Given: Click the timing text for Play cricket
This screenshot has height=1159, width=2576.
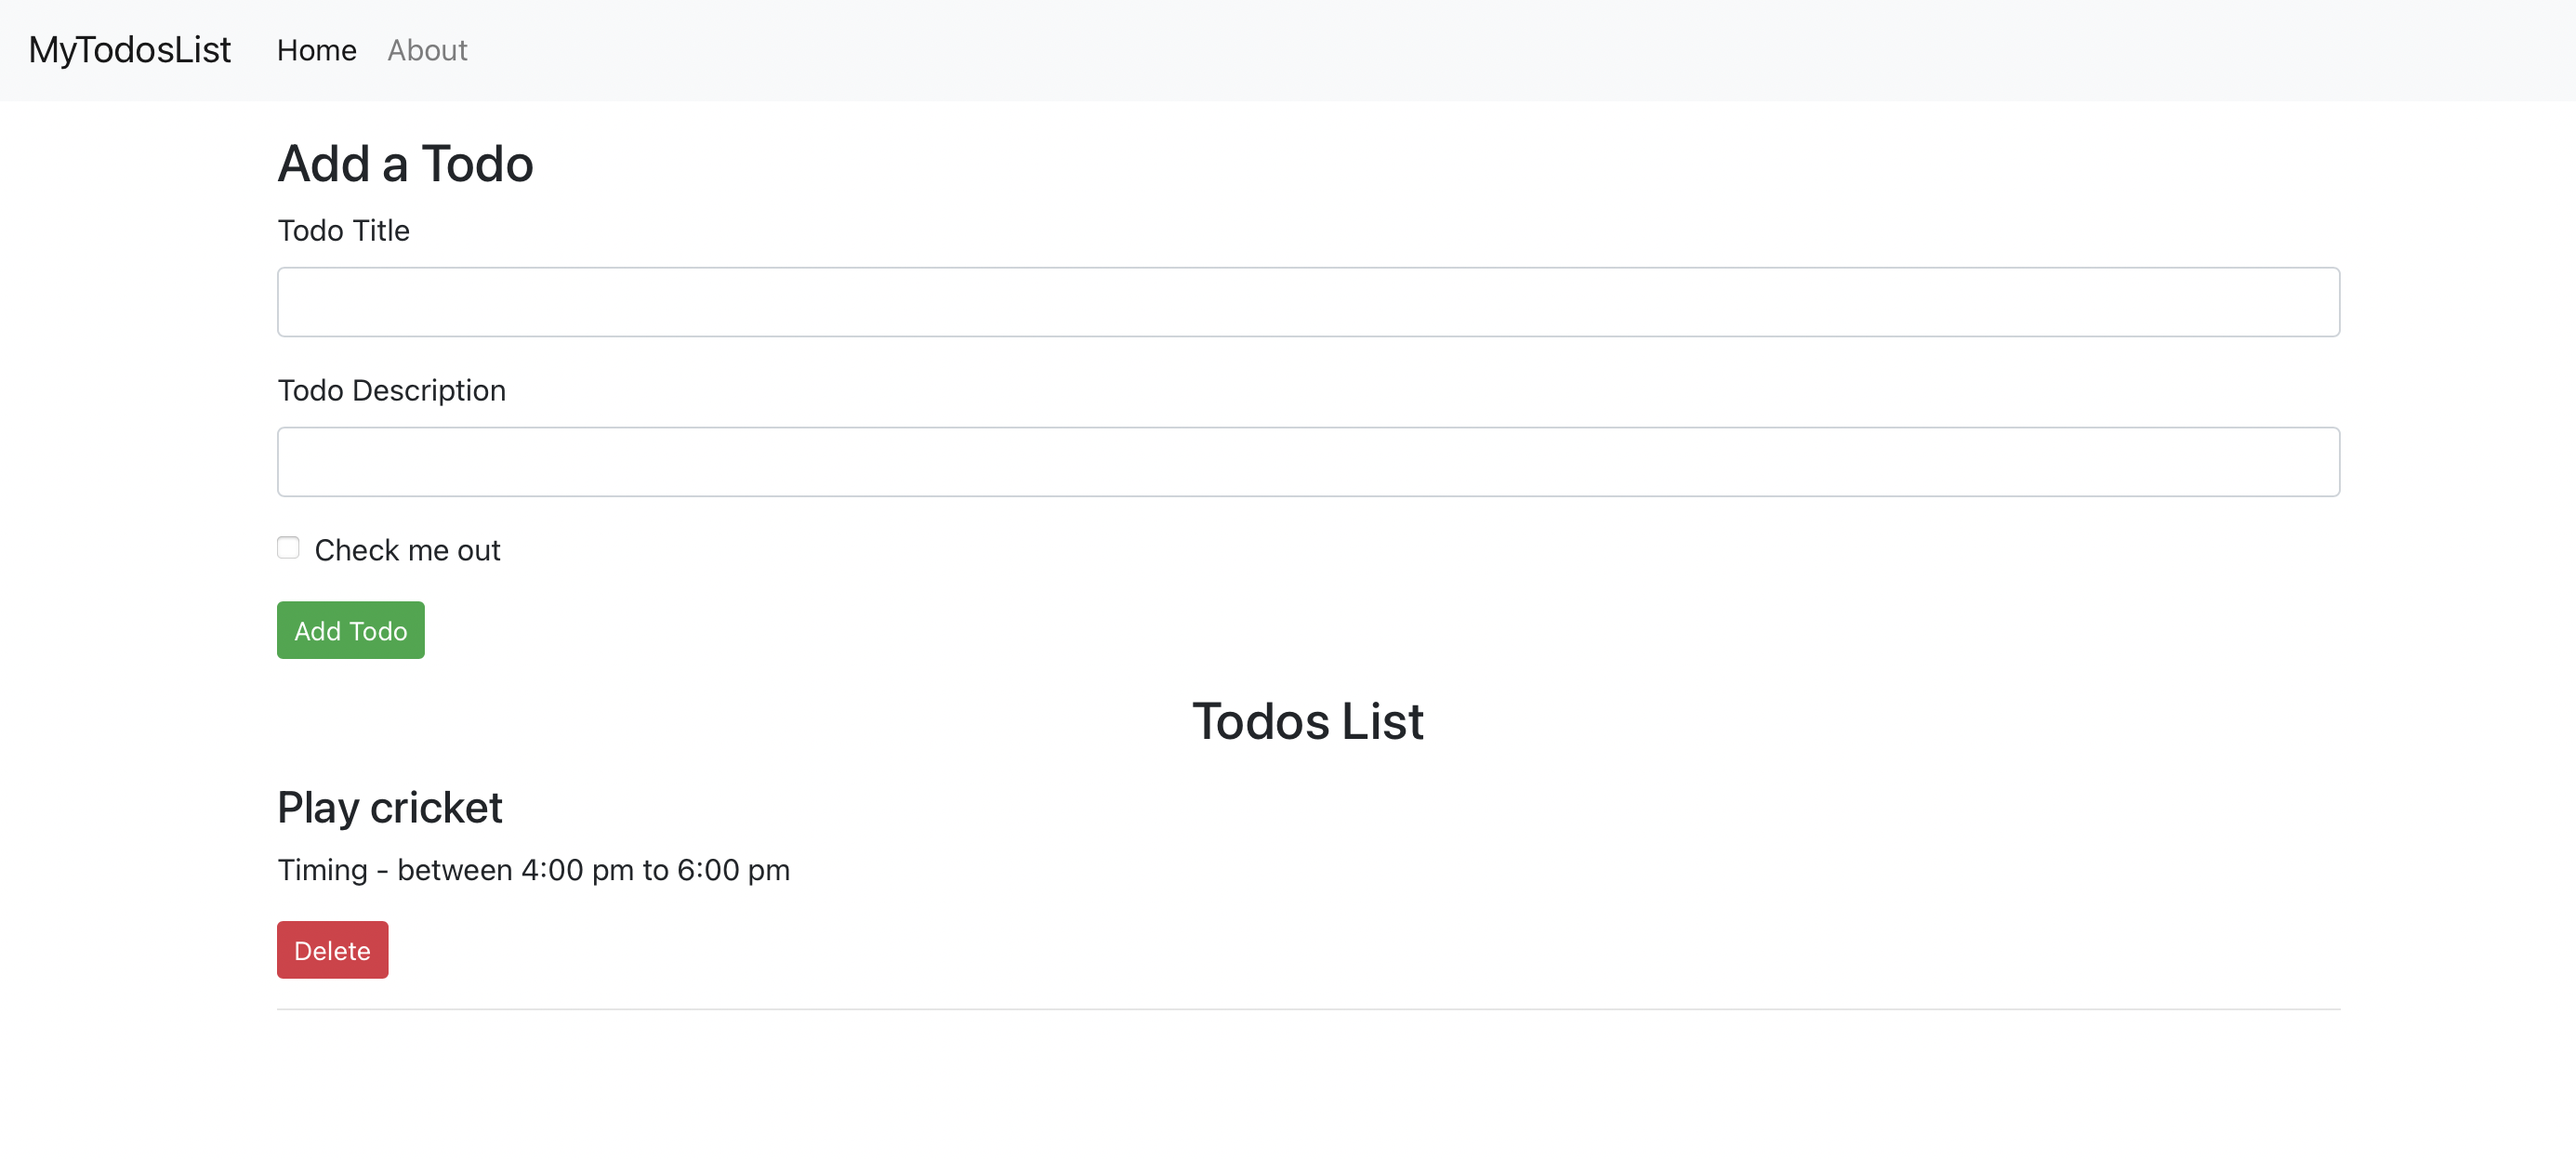Looking at the screenshot, I should coord(533,869).
